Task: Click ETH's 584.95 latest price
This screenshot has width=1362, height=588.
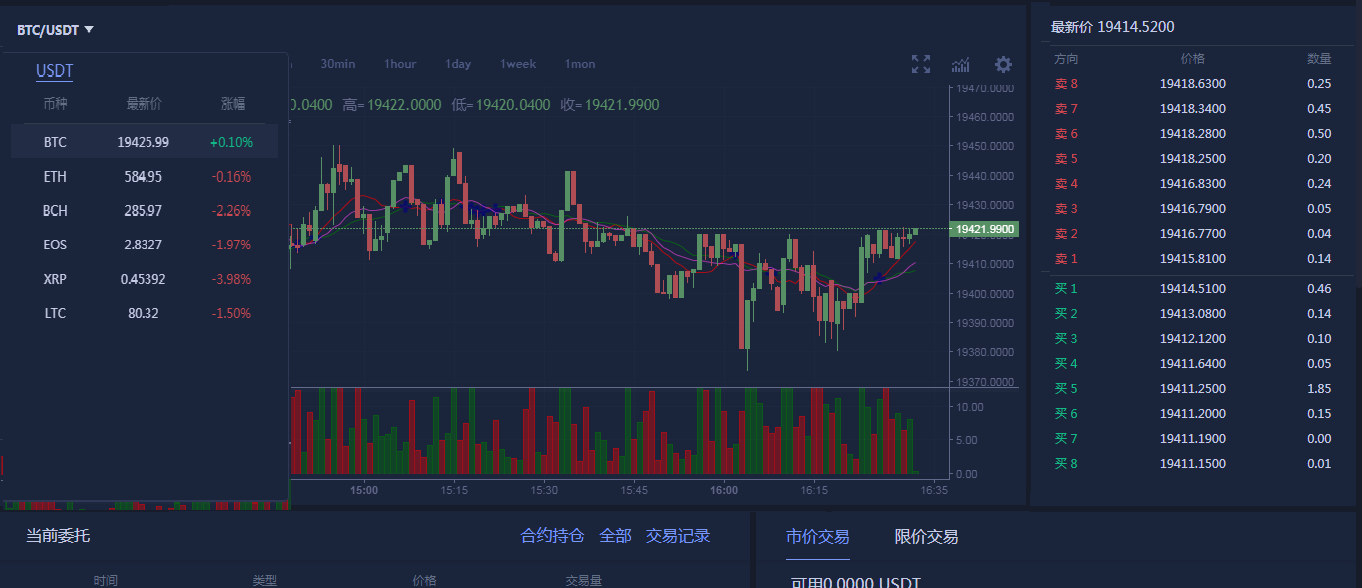Action: point(143,176)
